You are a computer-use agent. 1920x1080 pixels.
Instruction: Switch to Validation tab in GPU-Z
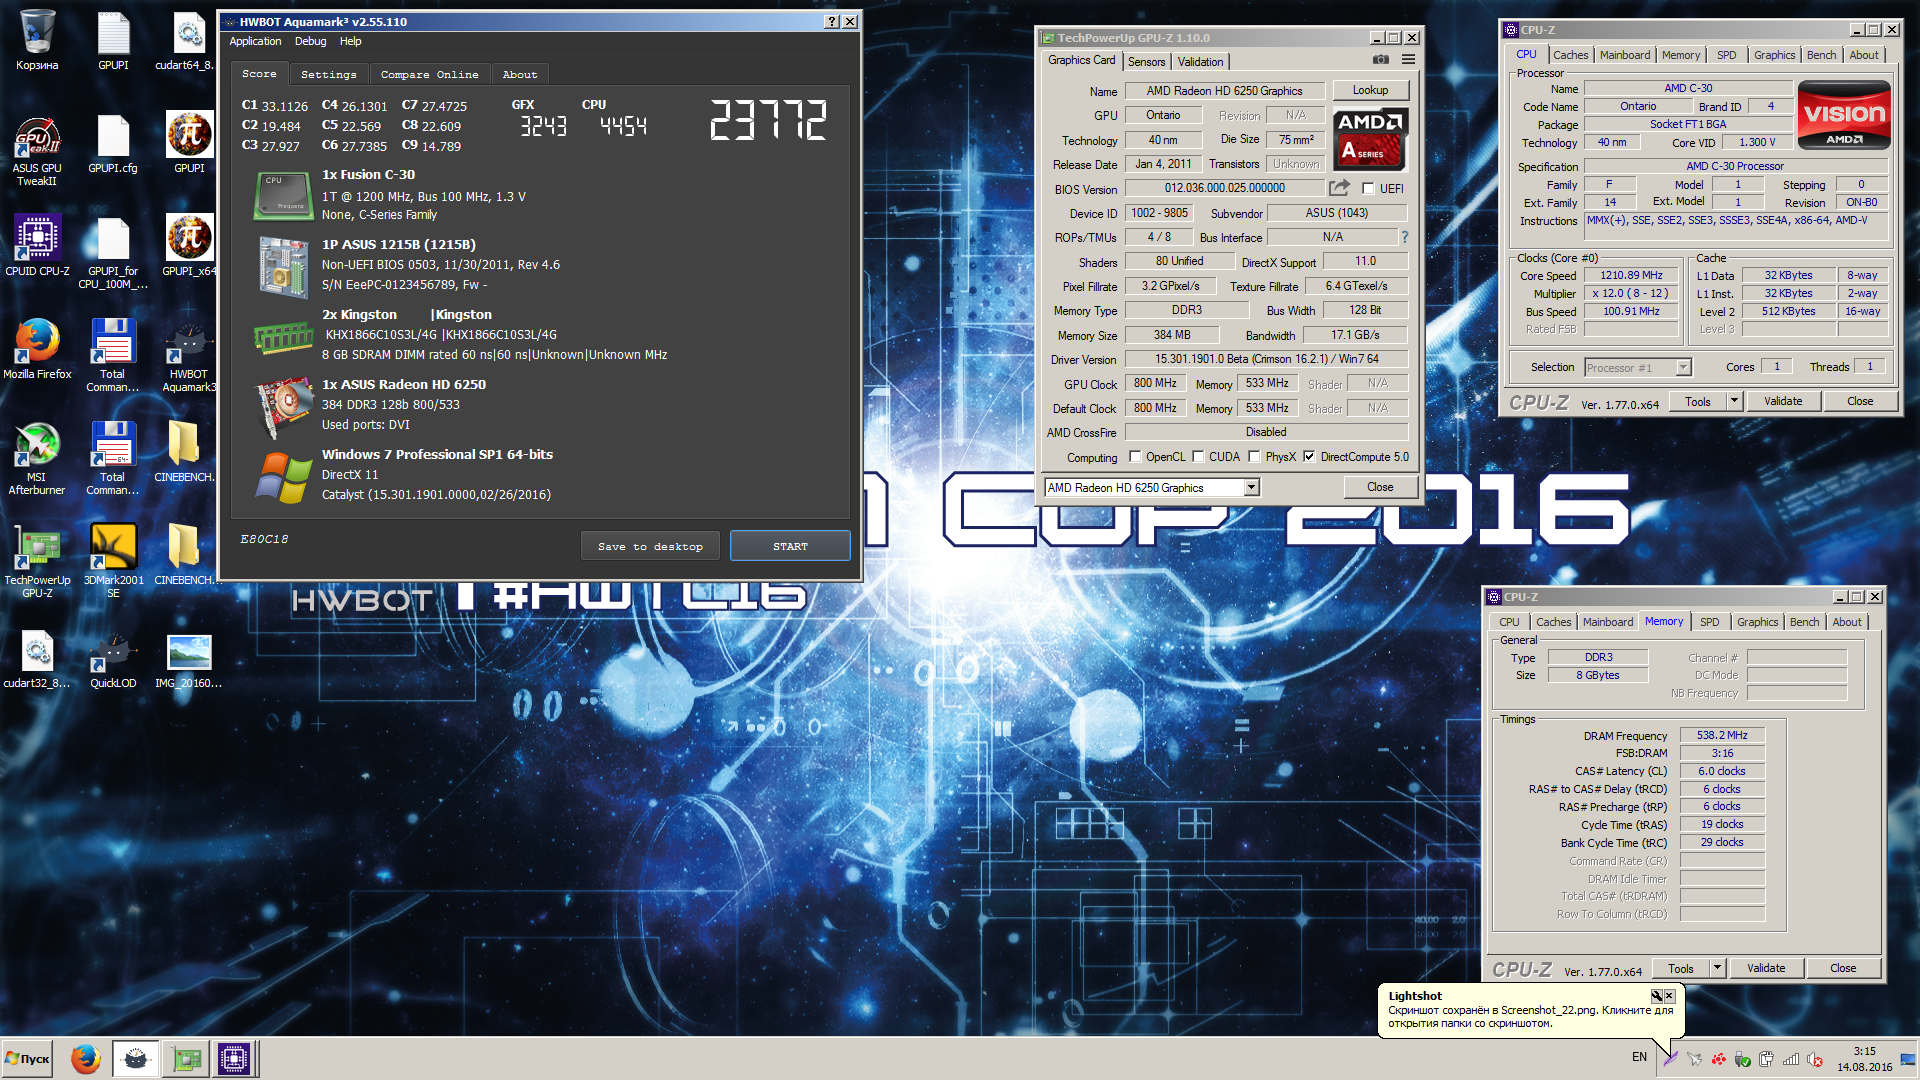pos(1200,61)
